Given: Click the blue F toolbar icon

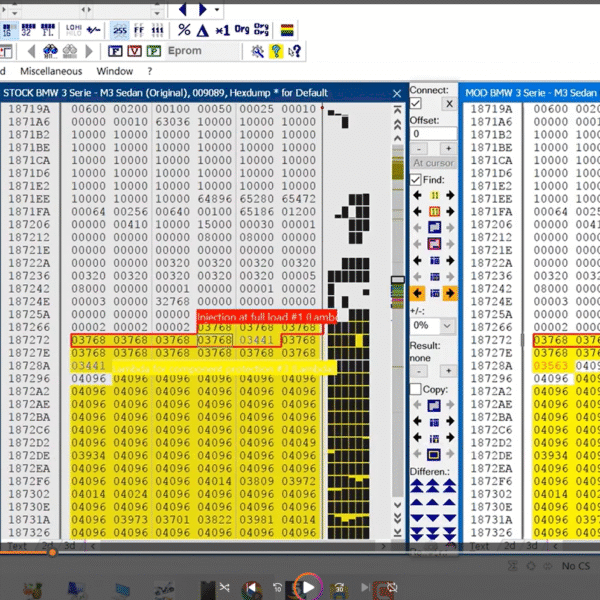Looking at the screenshot, I should 115,51.
